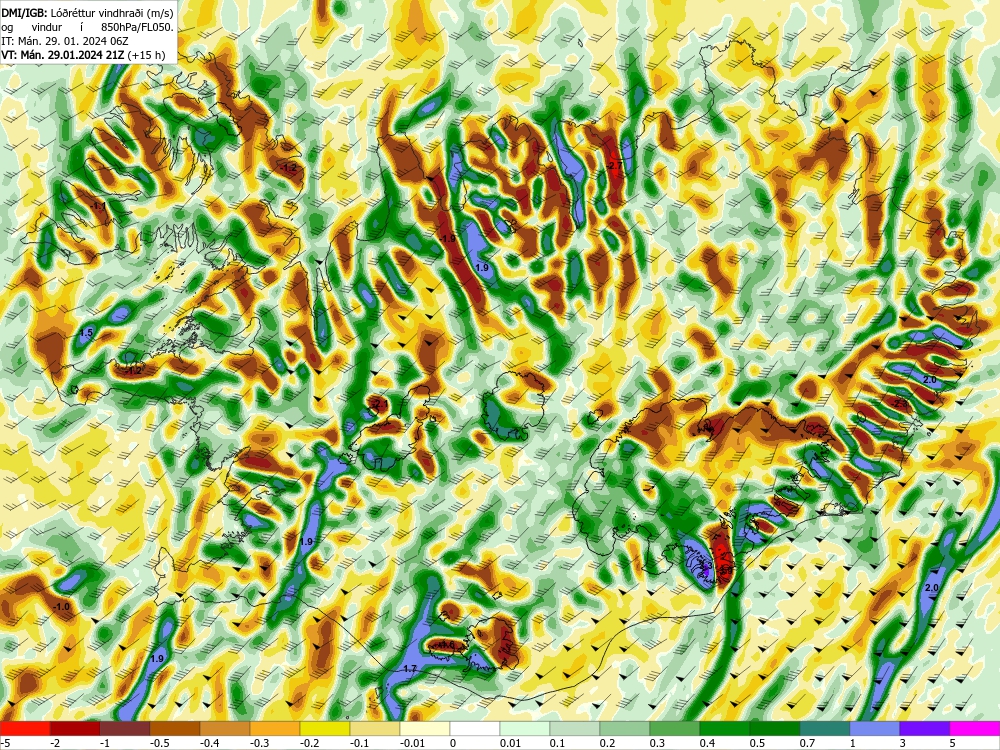Select the dark red legend swatch between -2 and -1
Viewport: 1000px width, 750px height.
click(x=75, y=728)
